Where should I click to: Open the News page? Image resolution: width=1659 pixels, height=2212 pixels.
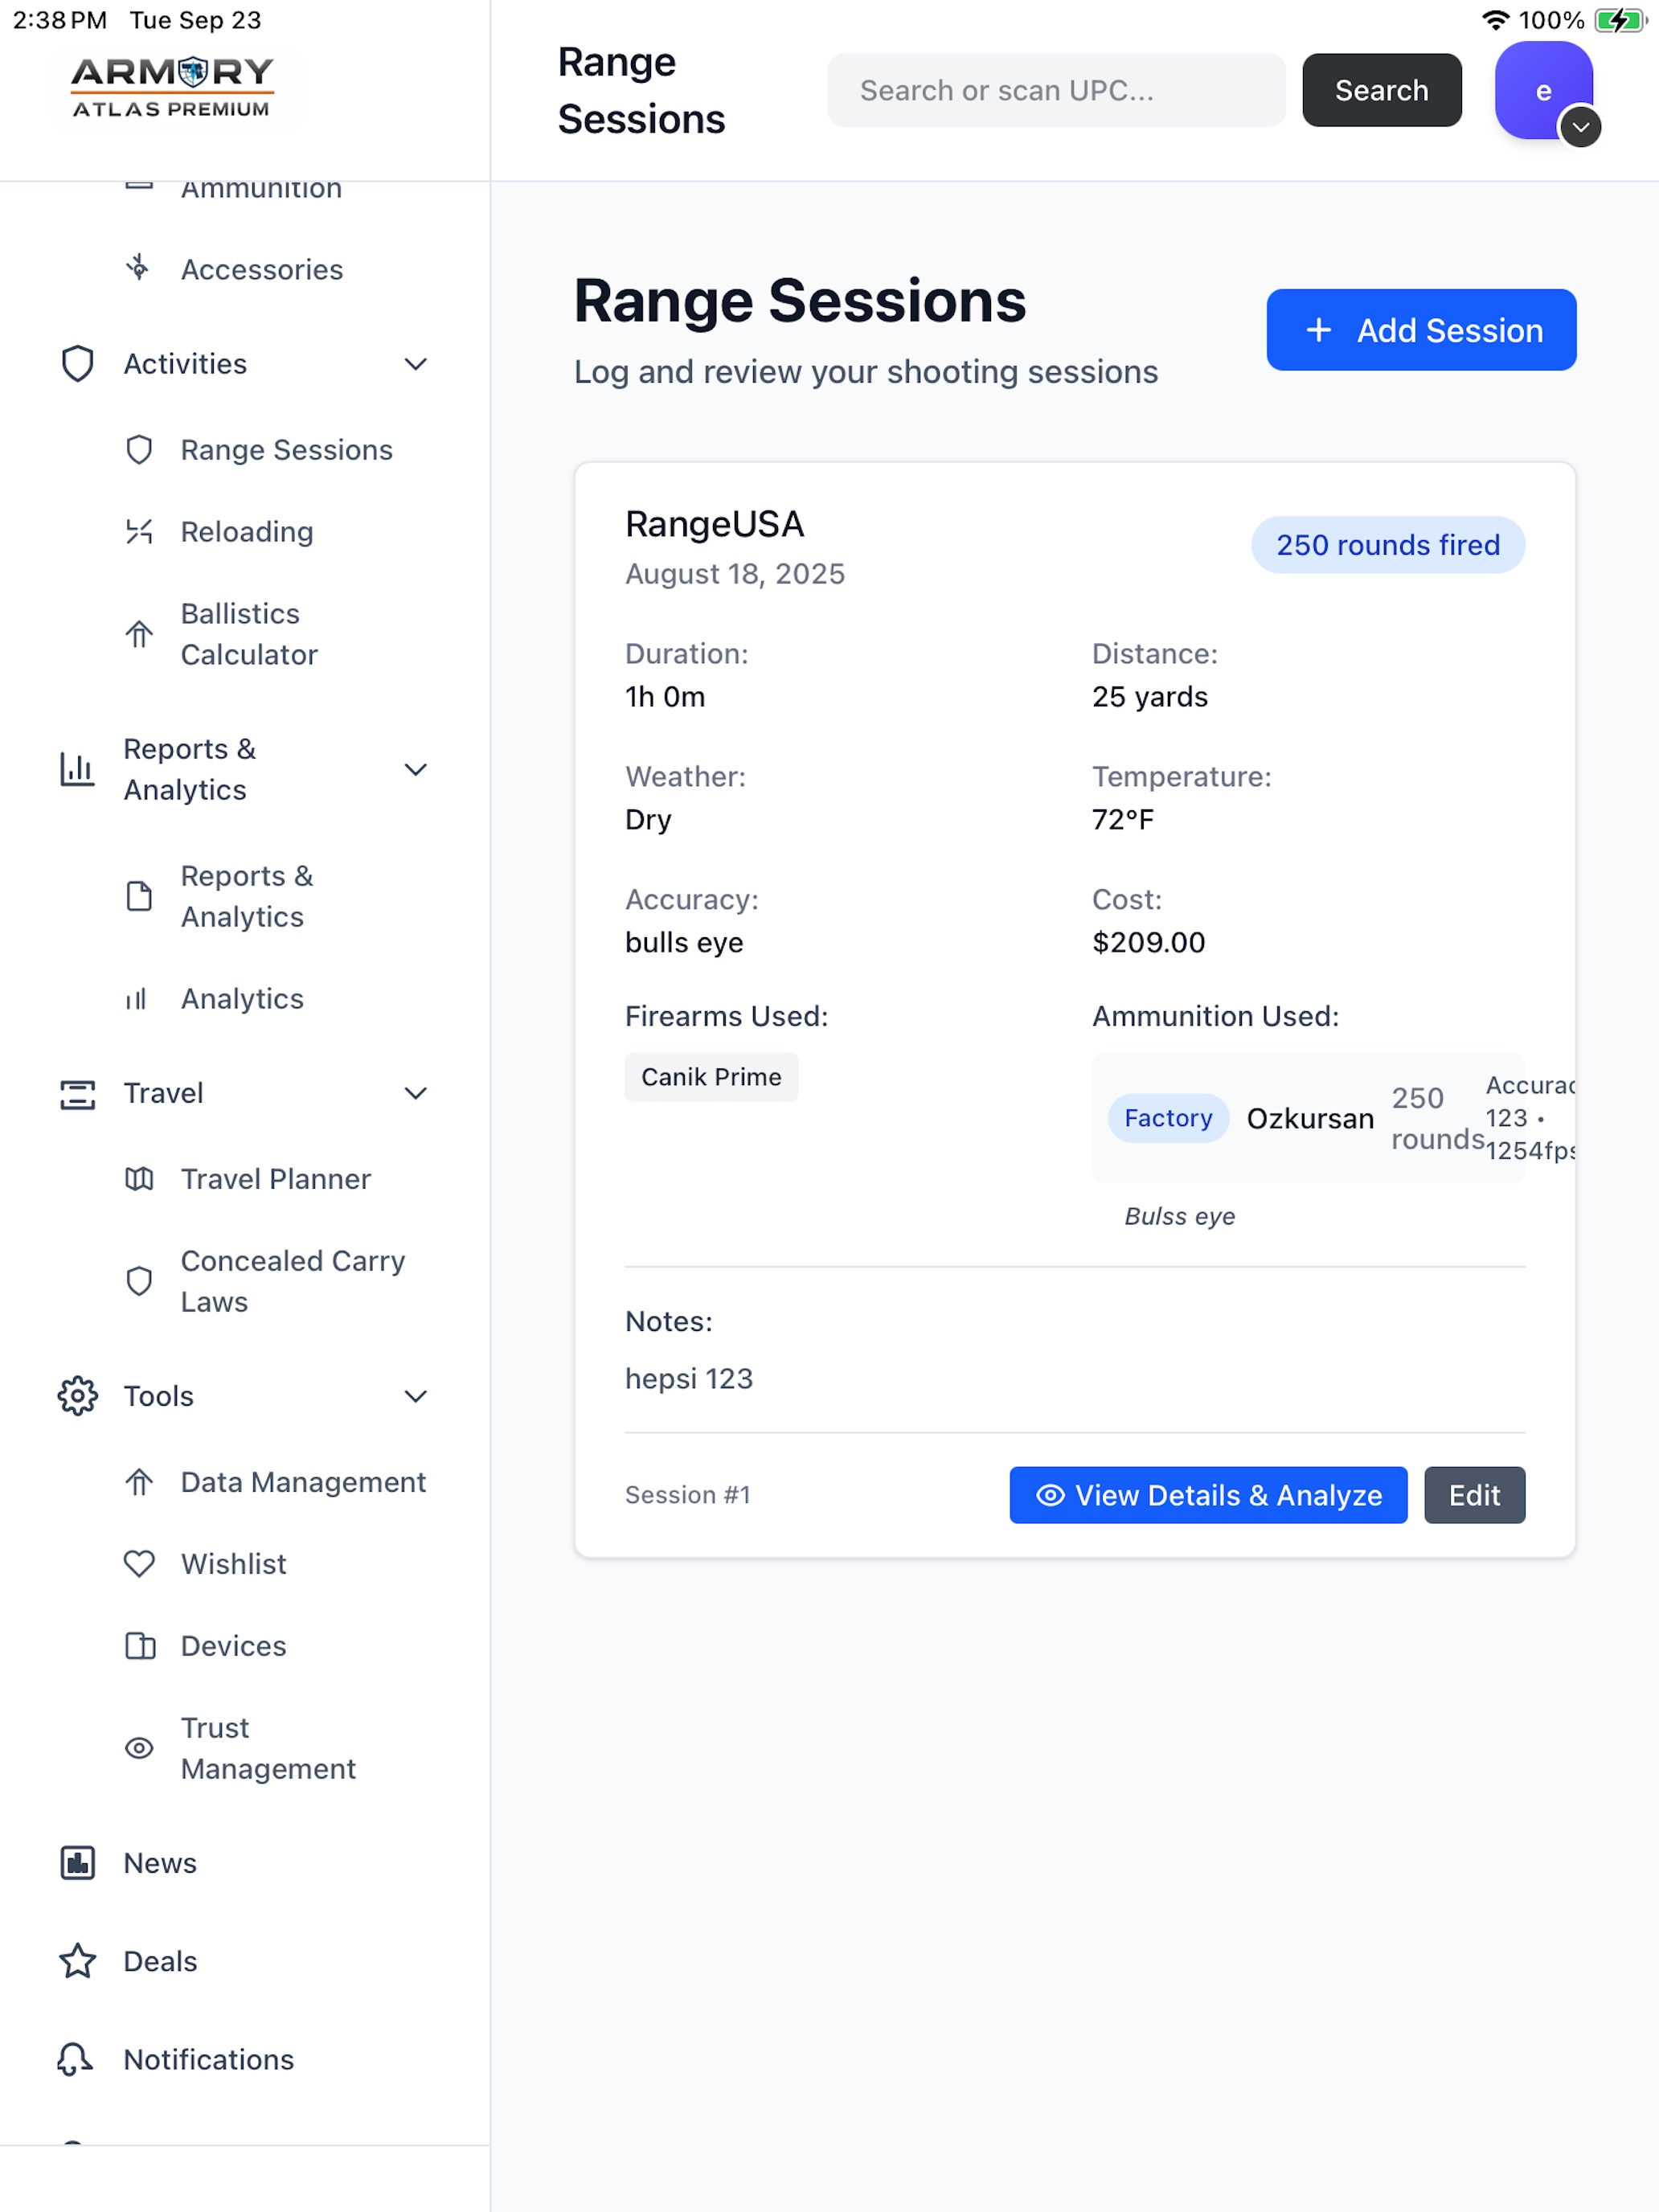pyautogui.click(x=160, y=1863)
